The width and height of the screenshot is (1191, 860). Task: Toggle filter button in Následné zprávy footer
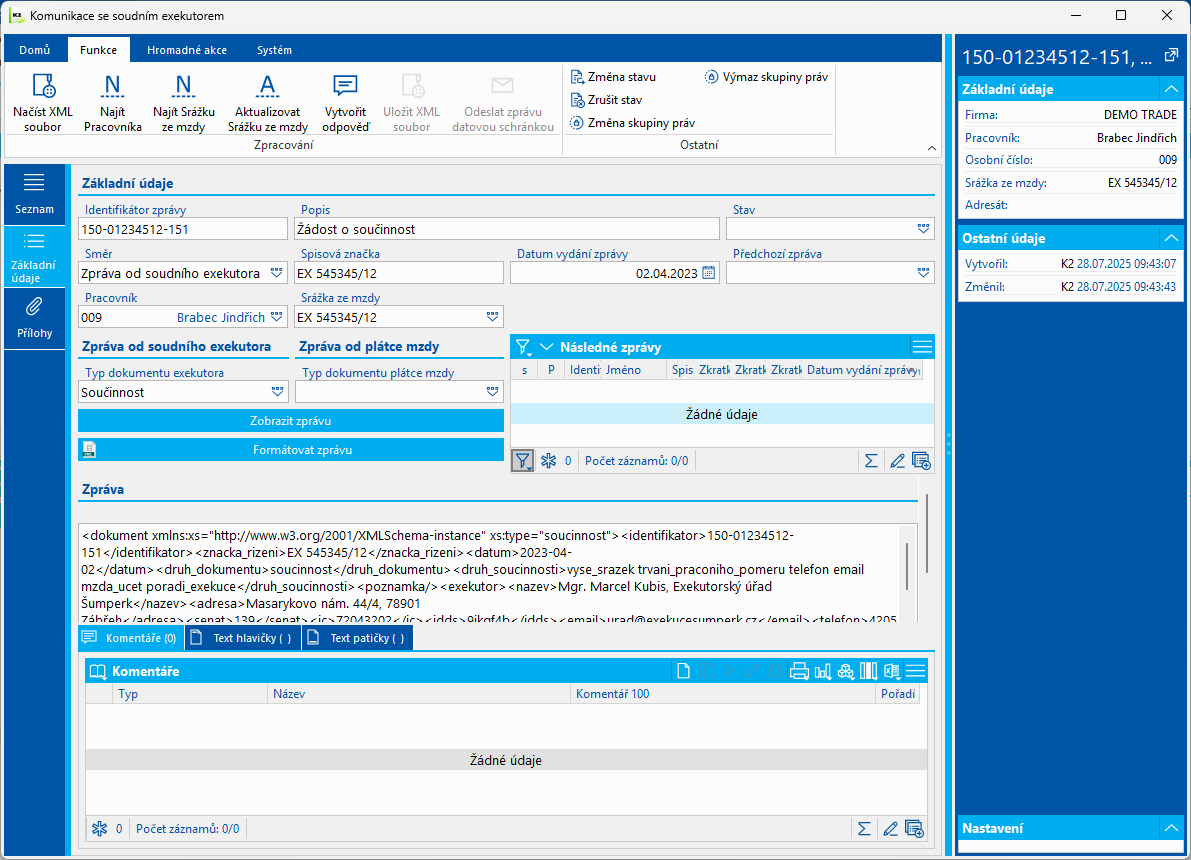coord(523,460)
